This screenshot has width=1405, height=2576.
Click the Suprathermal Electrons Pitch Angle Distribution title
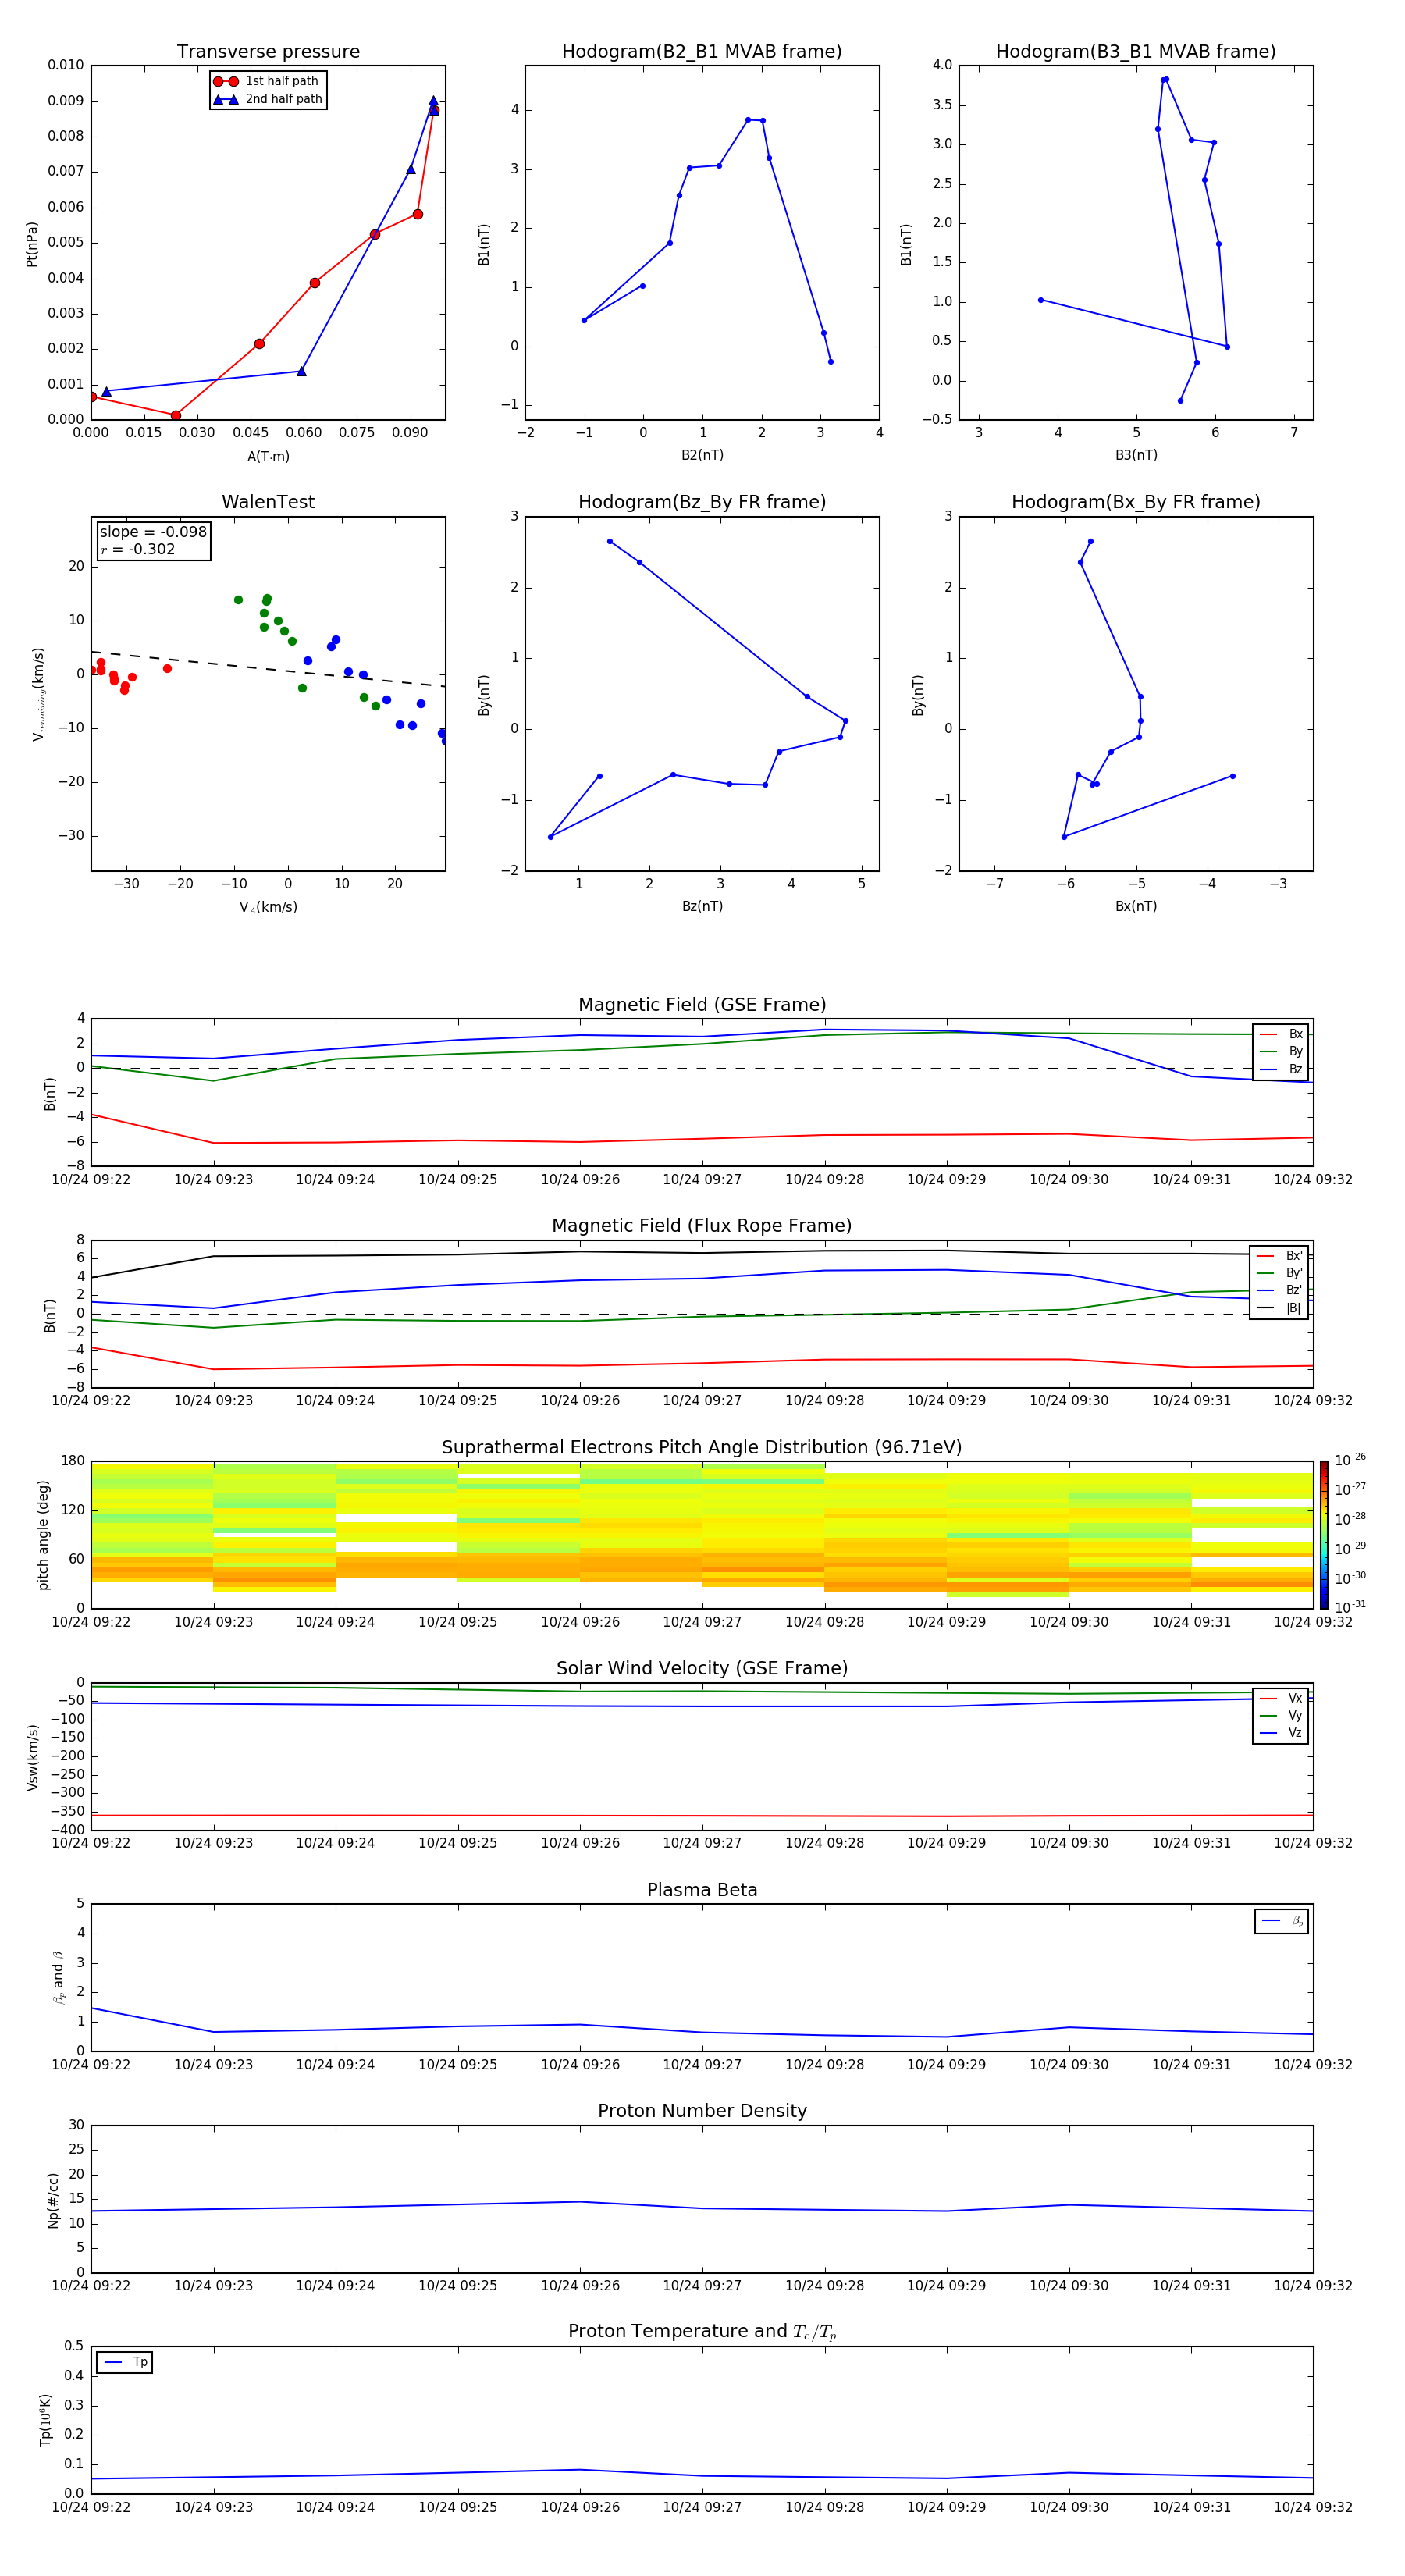pos(702,1448)
